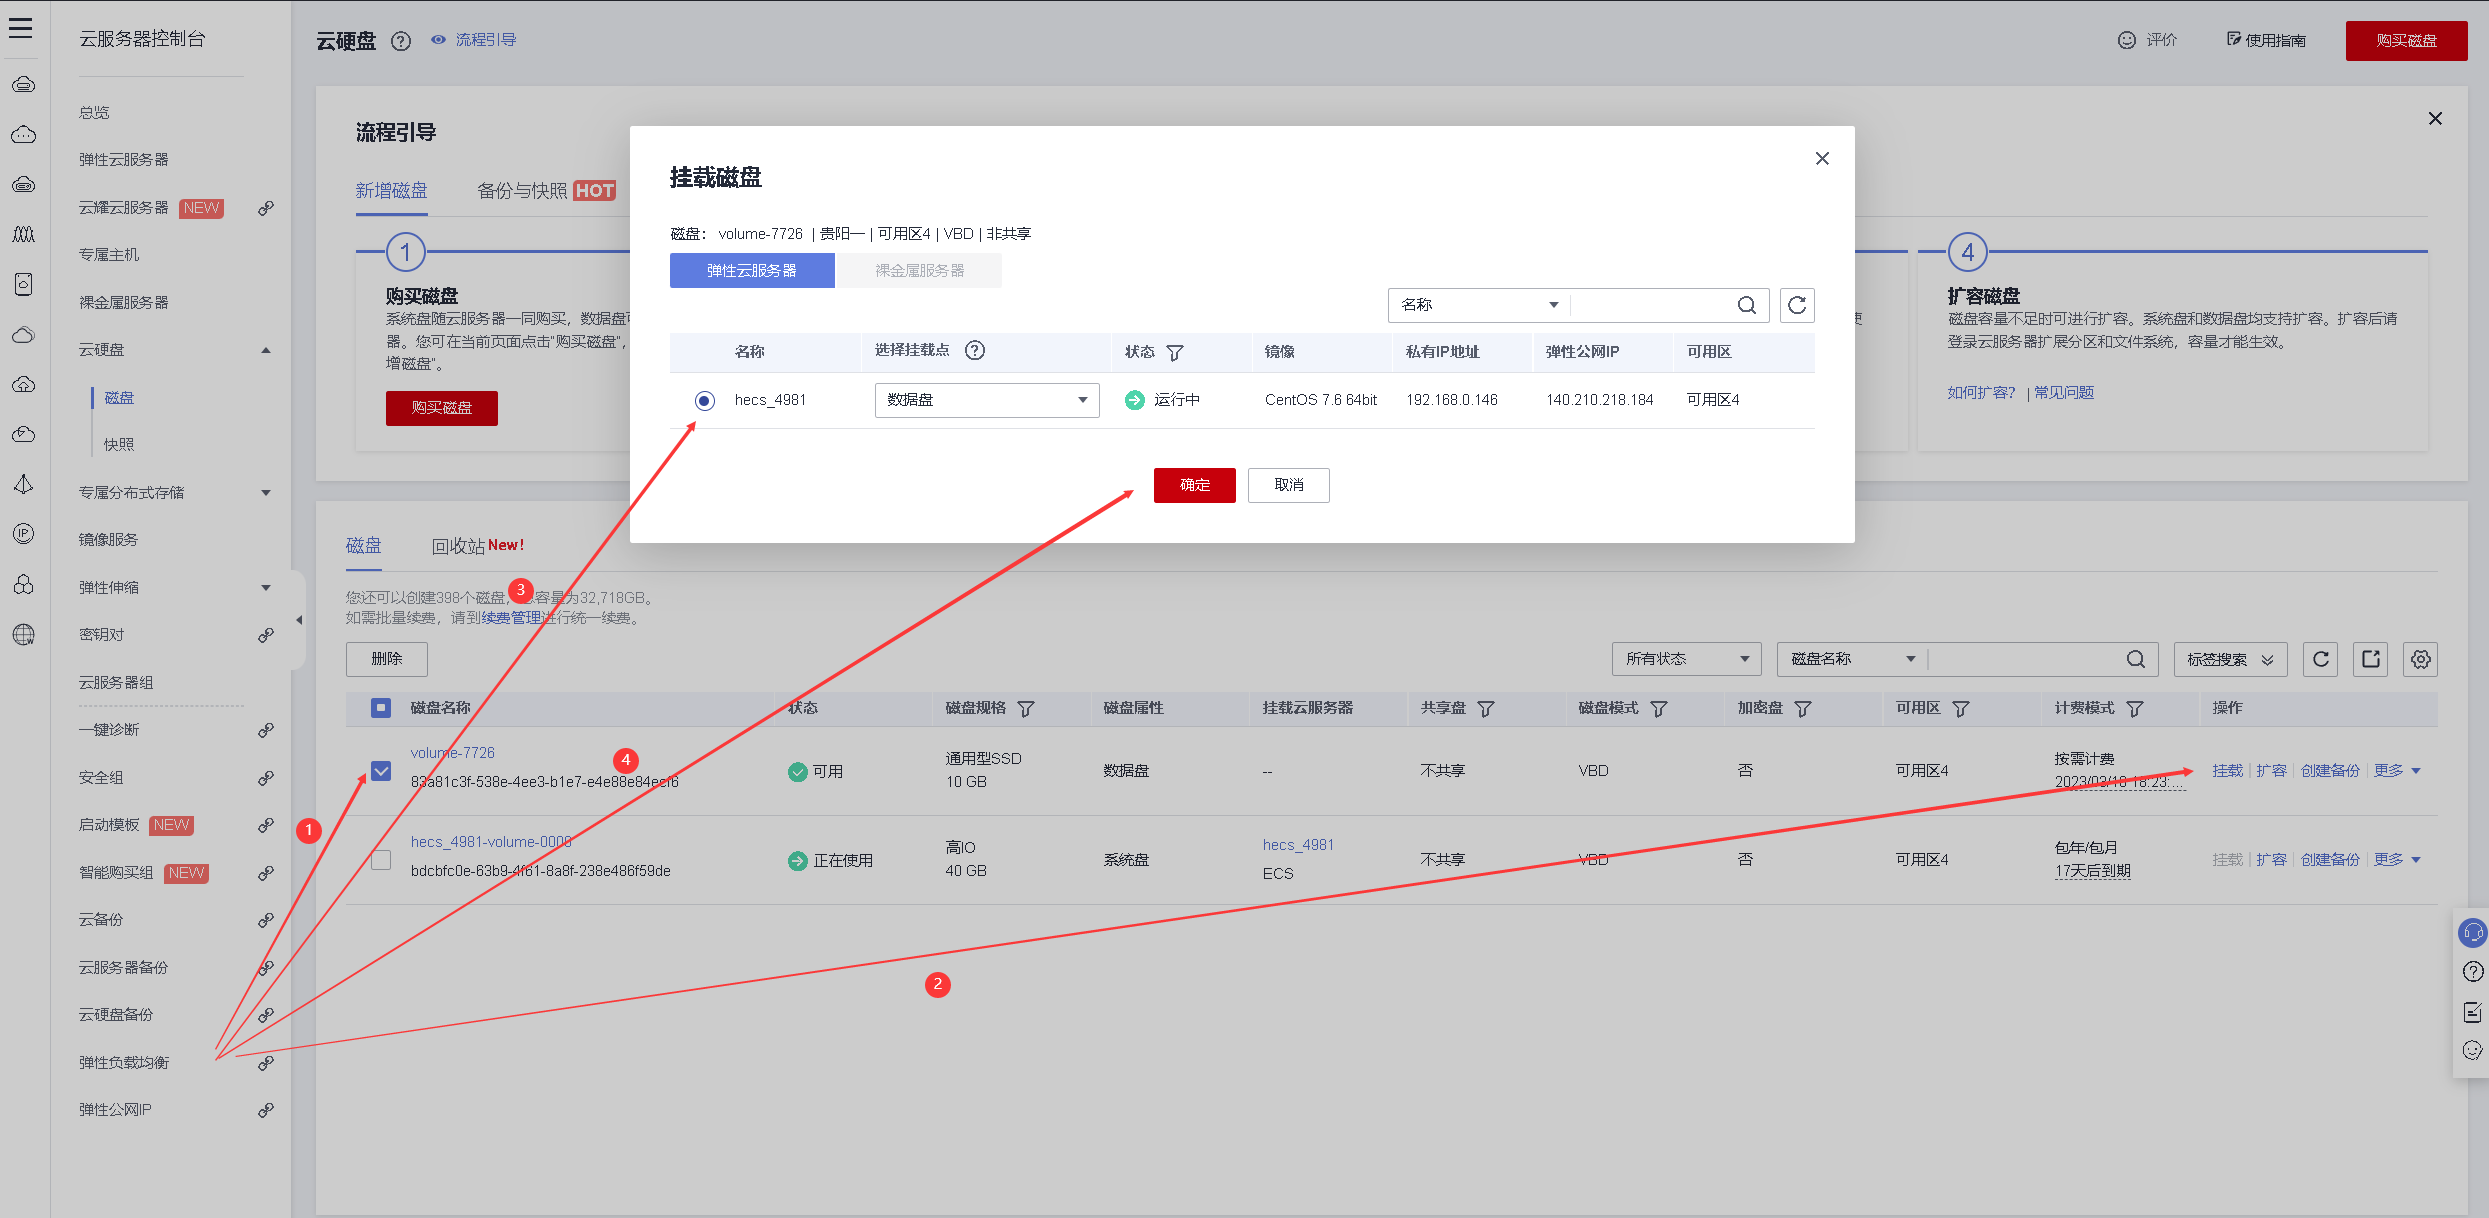Click the 确定 confirm button
Image resolution: width=2489 pixels, height=1218 pixels.
coord(1194,485)
